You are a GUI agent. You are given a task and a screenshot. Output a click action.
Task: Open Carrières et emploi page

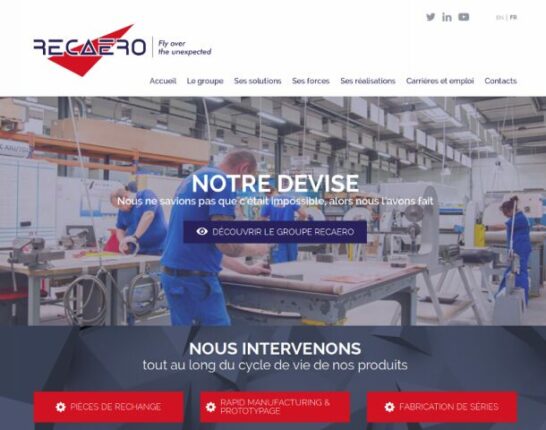tap(440, 81)
